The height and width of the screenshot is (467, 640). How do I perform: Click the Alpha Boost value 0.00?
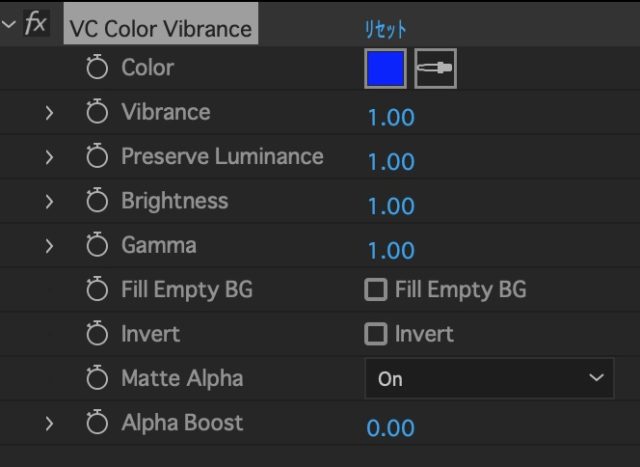point(391,428)
